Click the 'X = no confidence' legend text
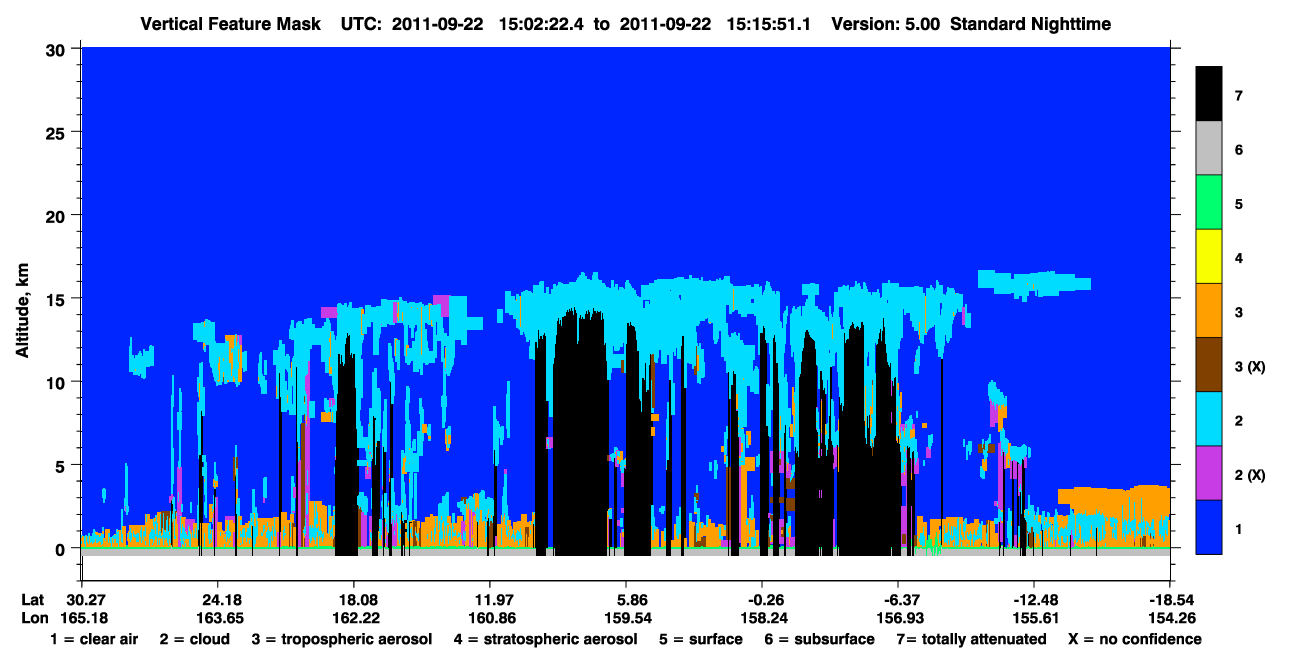 1134,639
